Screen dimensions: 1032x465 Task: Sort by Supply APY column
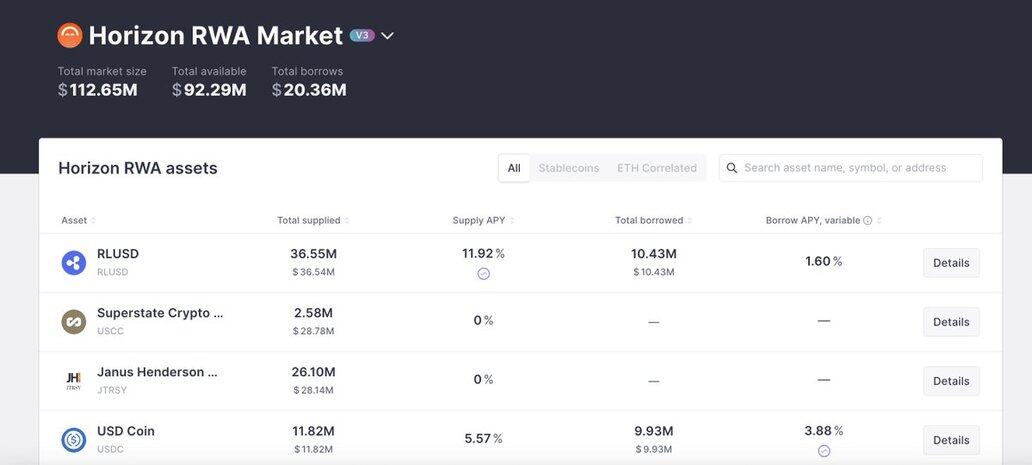(484, 220)
